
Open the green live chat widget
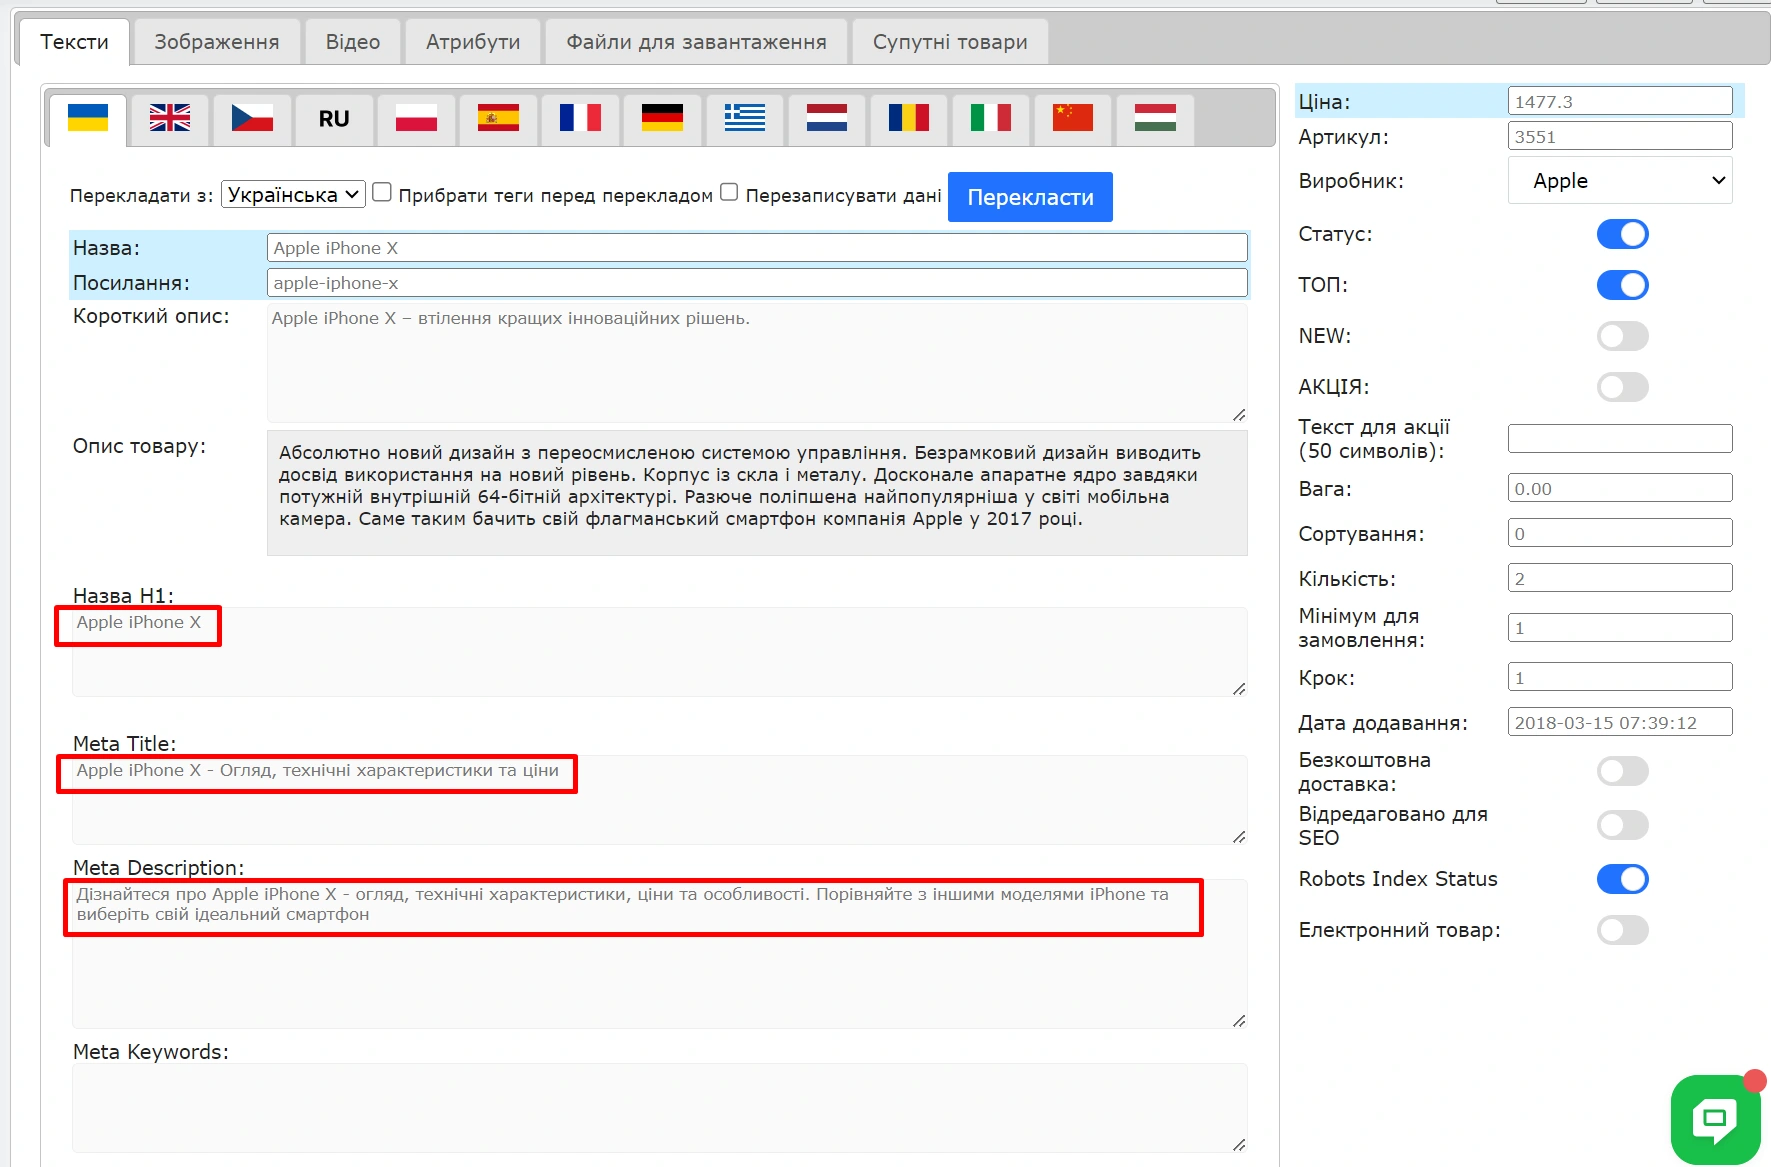click(x=1714, y=1118)
